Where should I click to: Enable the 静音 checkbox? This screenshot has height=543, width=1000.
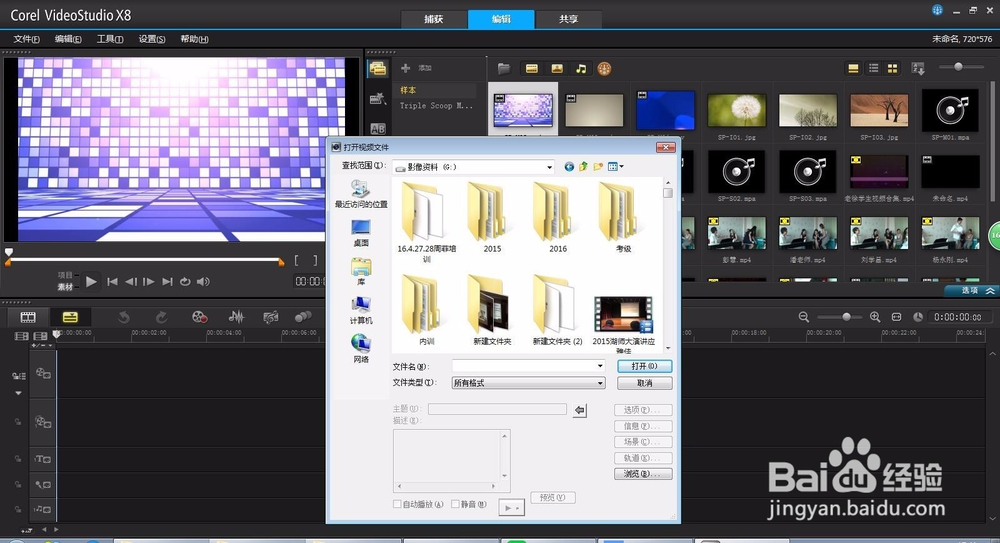click(x=455, y=504)
